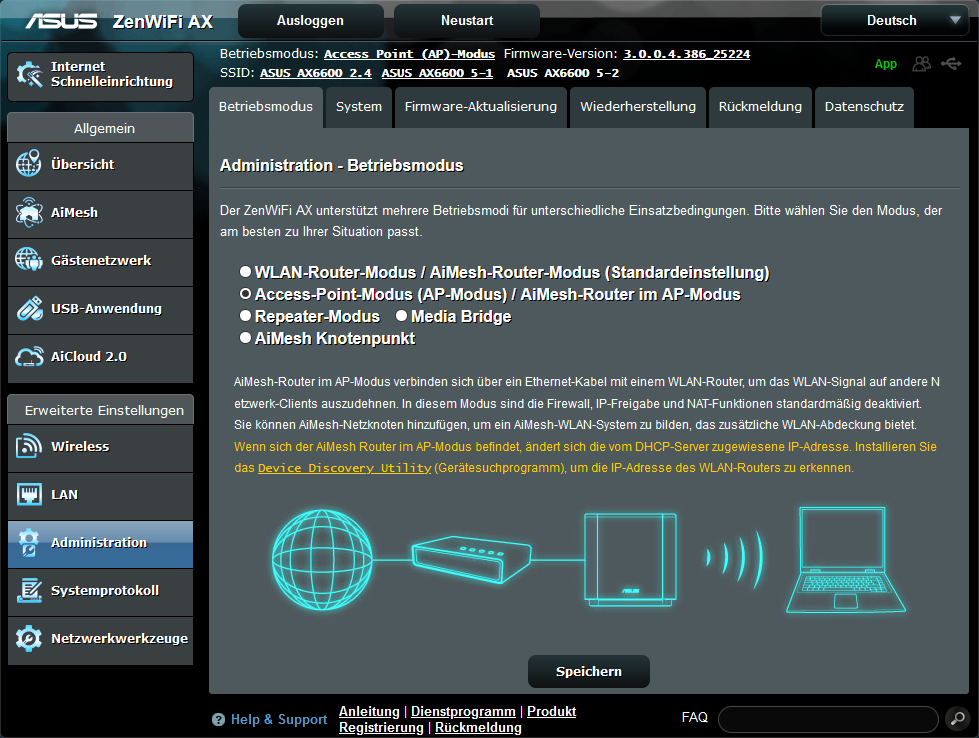
Task: Click the Ausloggen button
Action: point(310,21)
